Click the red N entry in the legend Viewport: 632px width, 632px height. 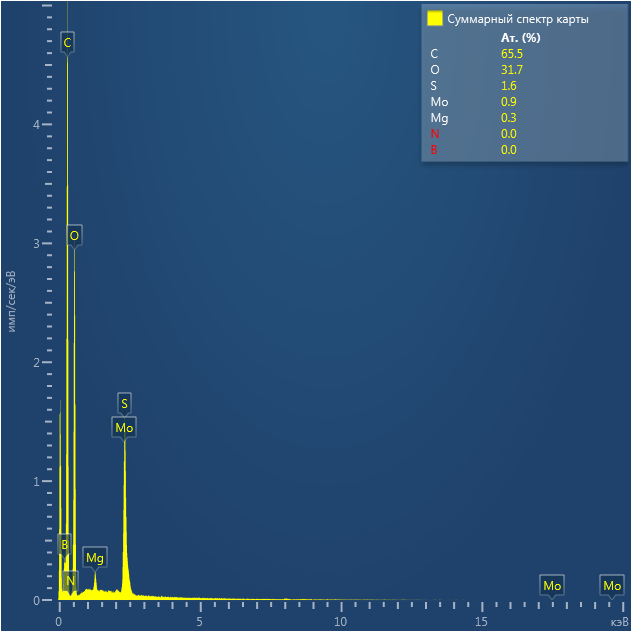pyautogui.click(x=434, y=134)
